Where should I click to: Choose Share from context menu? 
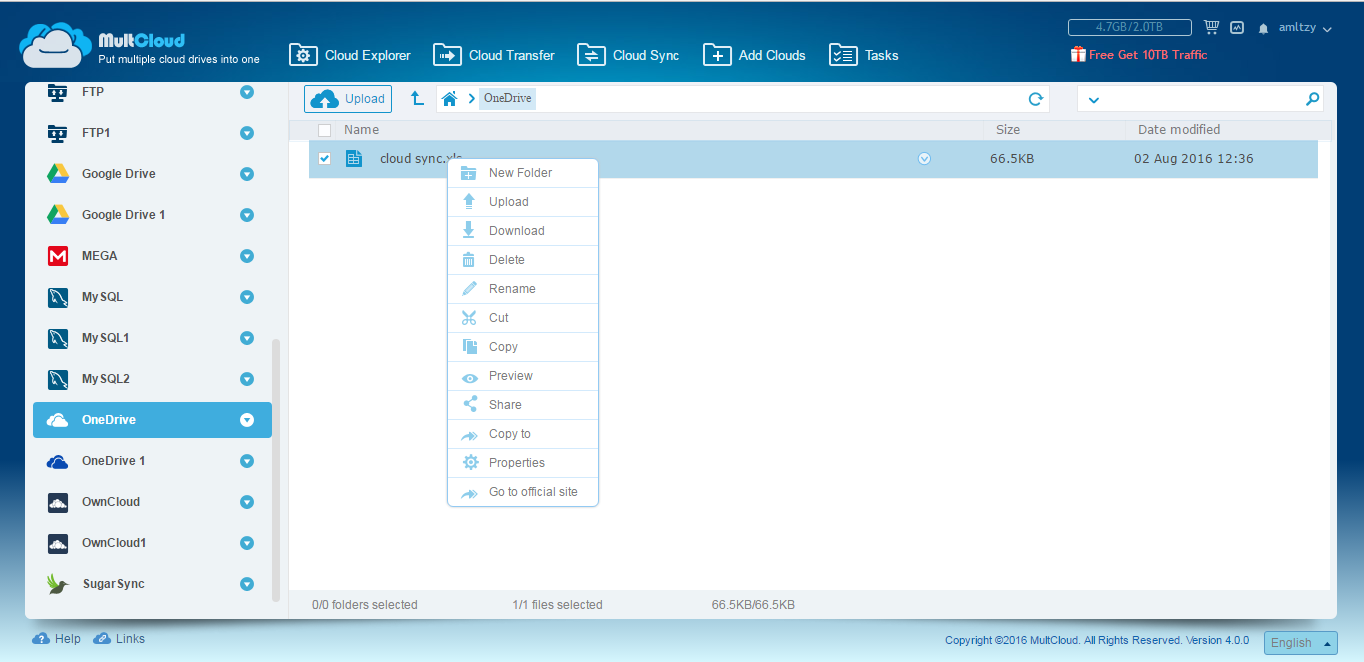coord(523,405)
